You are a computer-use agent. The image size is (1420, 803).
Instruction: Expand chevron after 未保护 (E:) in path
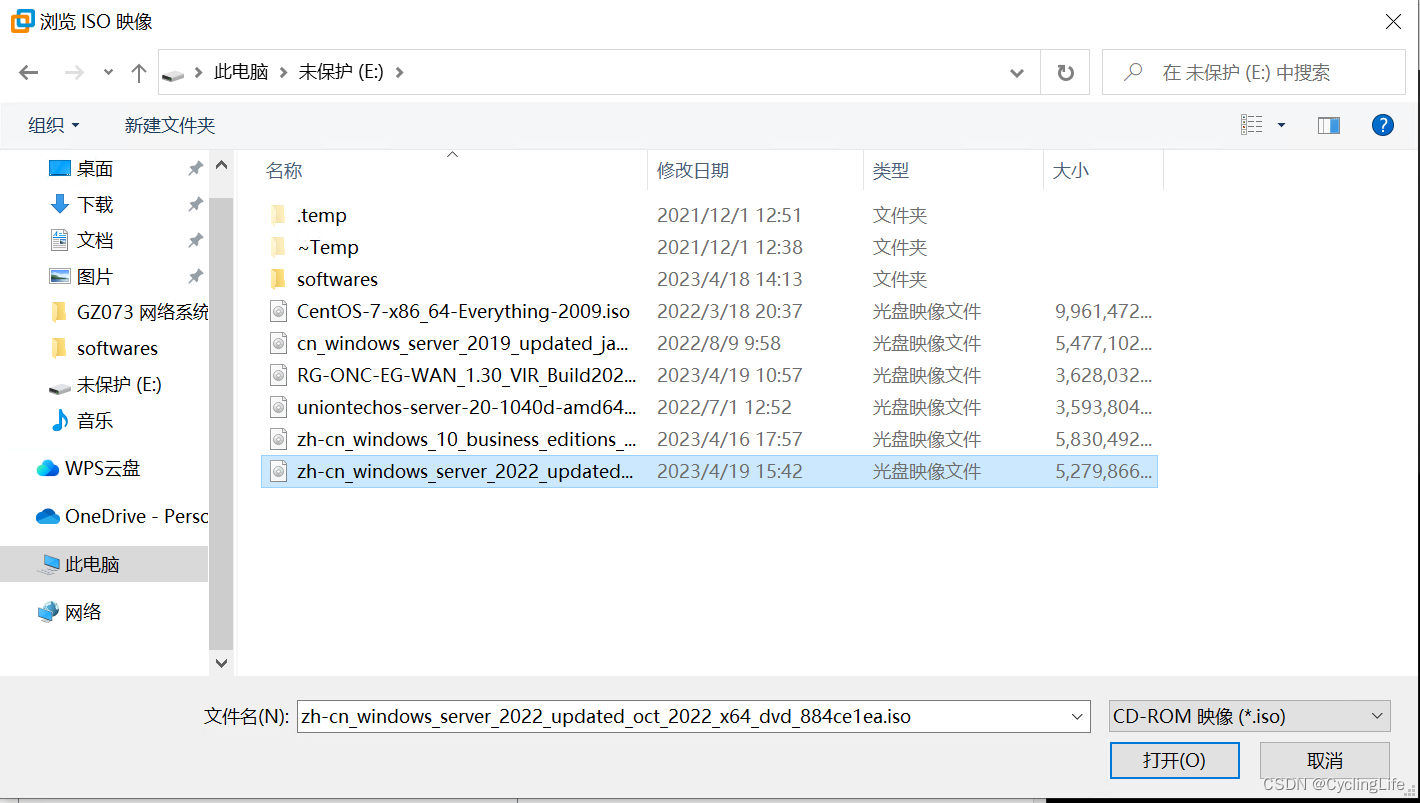[400, 73]
